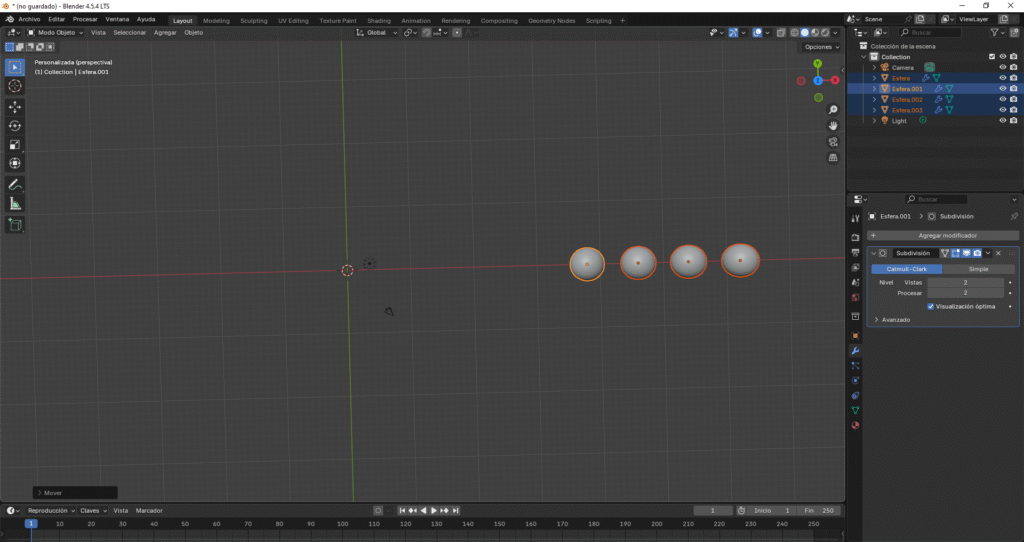Uncheck the Visualización óptima checkbox
Image resolution: width=1024 pixels, height=542 pixels.
[931, 306]
